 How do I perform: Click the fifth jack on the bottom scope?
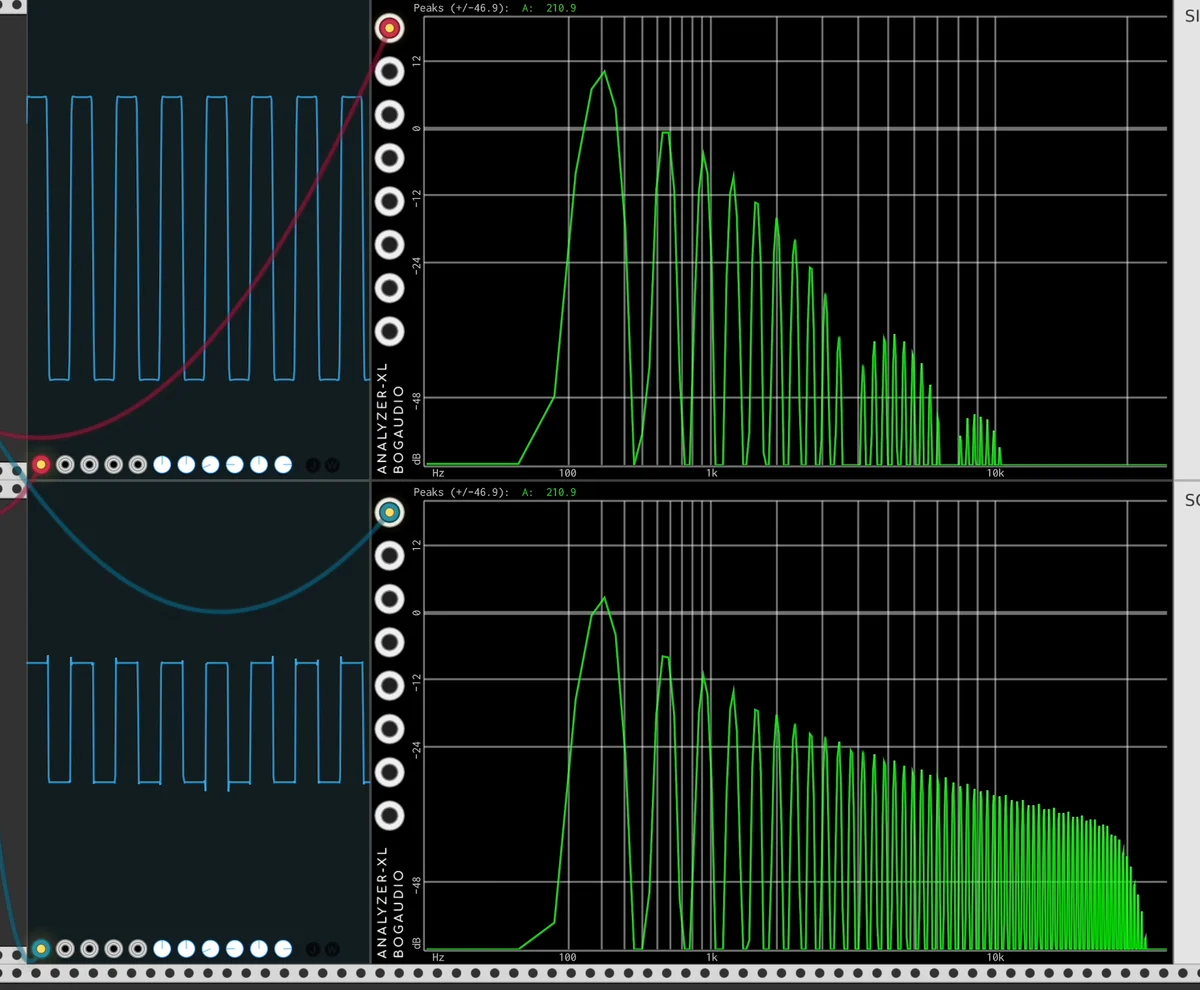click(138, 948)
